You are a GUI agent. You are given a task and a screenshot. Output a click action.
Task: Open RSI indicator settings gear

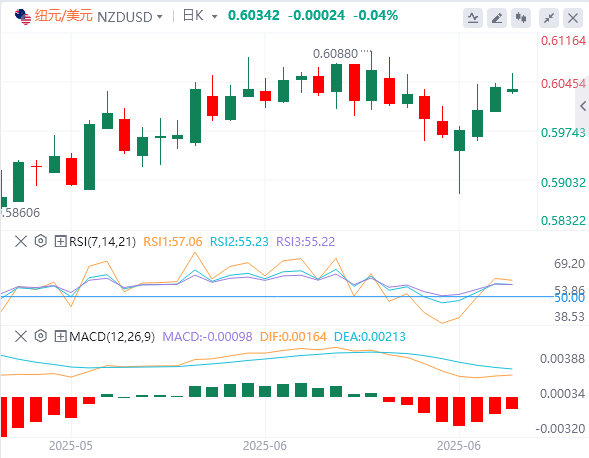(x=41, y=241)
